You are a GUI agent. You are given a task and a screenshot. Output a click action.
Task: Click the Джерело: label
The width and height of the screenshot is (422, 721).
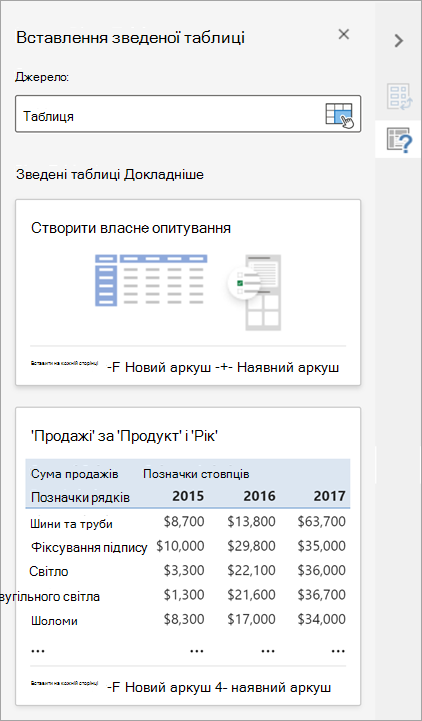(42, 77)
